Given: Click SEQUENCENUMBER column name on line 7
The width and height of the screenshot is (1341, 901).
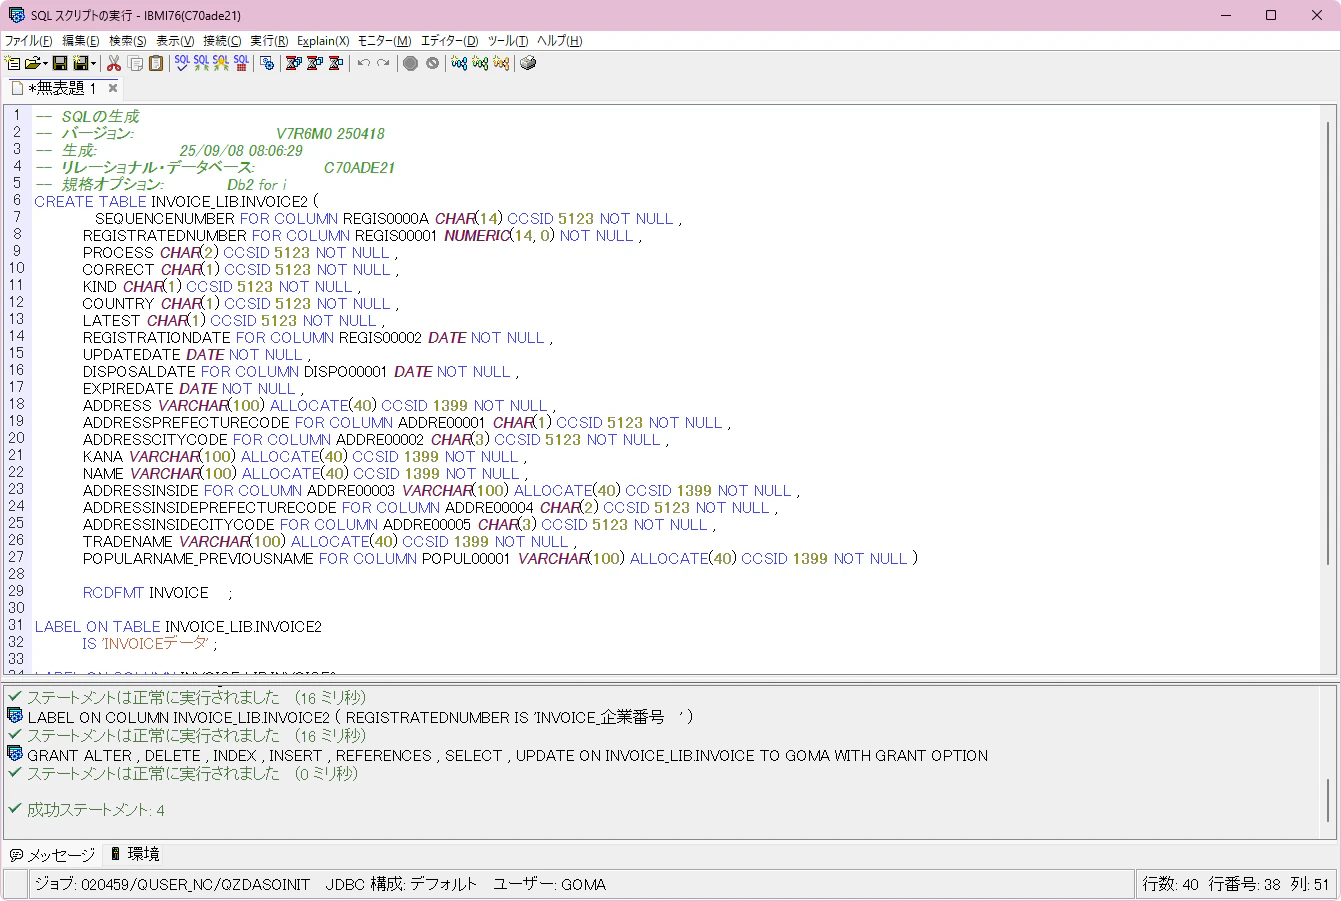Looking at the screenshot, I should click(x=165, y=218).
